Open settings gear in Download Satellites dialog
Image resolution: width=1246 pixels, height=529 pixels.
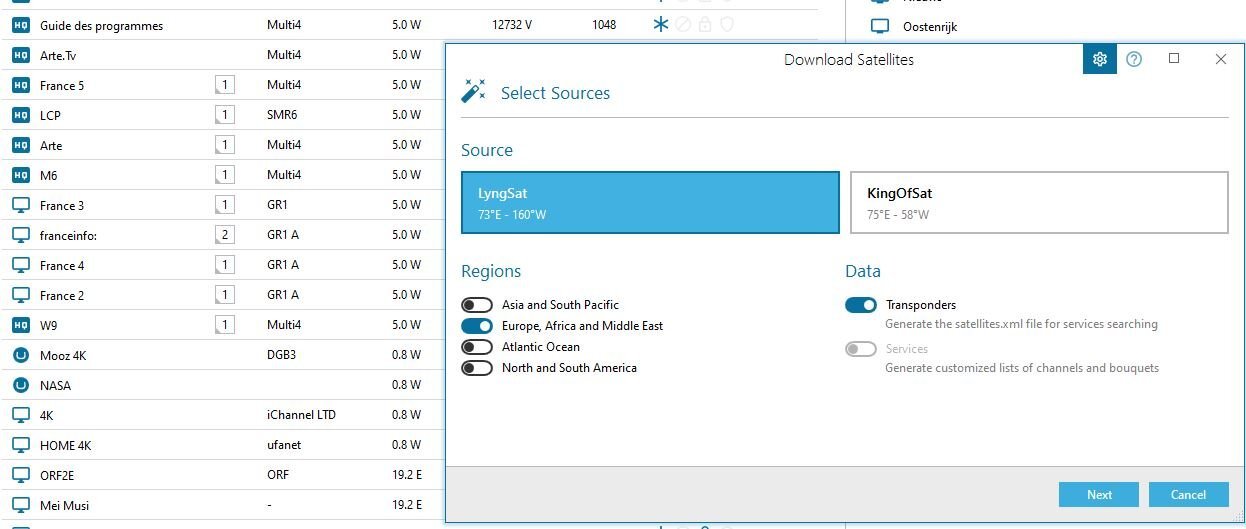pyautogui.click(x=1100, y=59)
